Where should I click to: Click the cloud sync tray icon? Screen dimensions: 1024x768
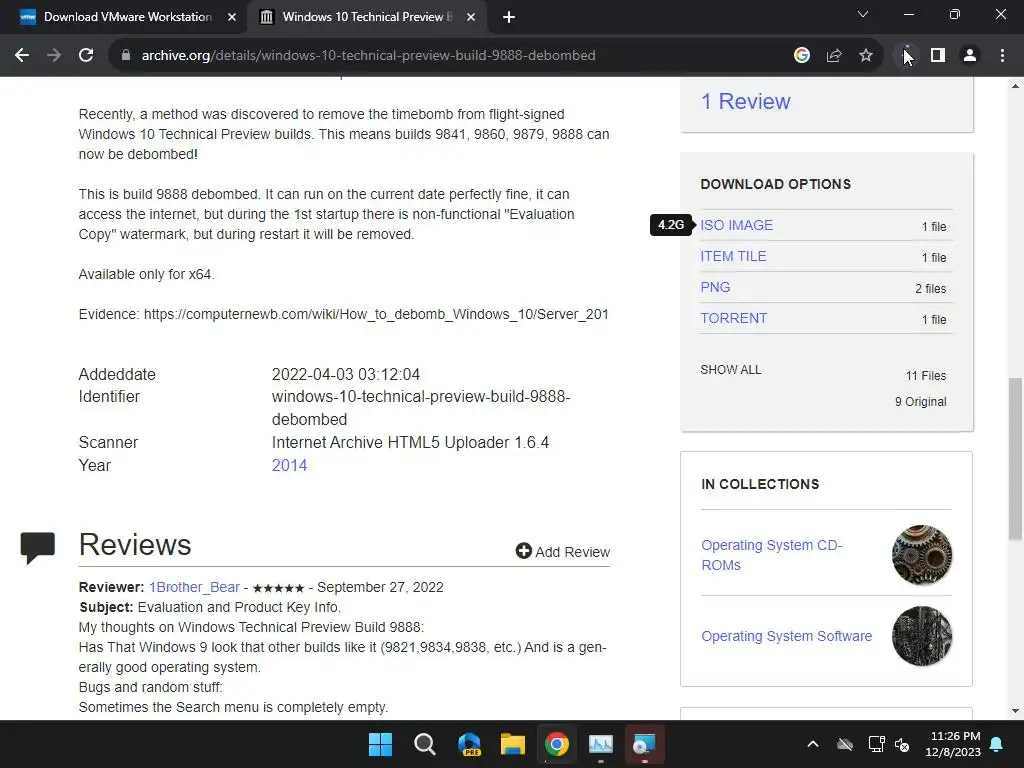[845, 744]
